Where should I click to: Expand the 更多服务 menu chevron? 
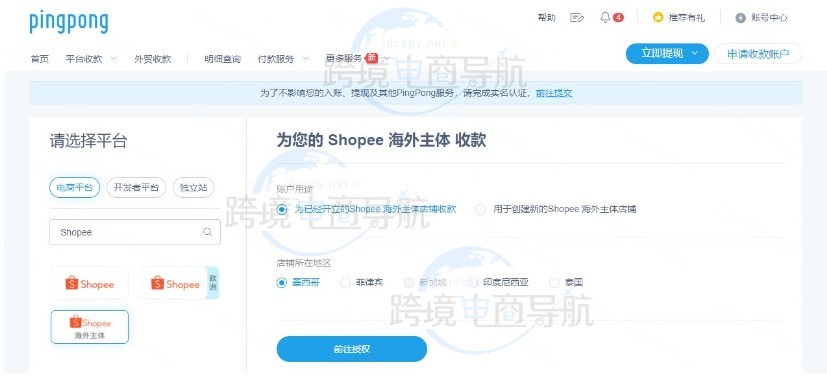click(x=387, y=59)
